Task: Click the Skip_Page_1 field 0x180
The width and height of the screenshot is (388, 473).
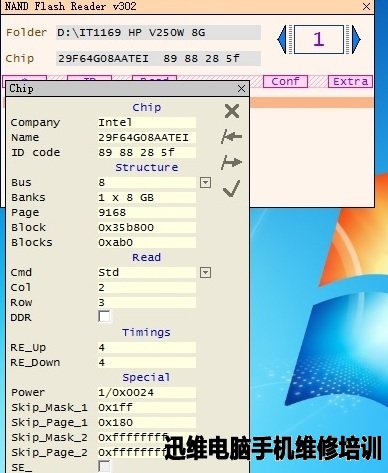Action: [x=147, y=422]
